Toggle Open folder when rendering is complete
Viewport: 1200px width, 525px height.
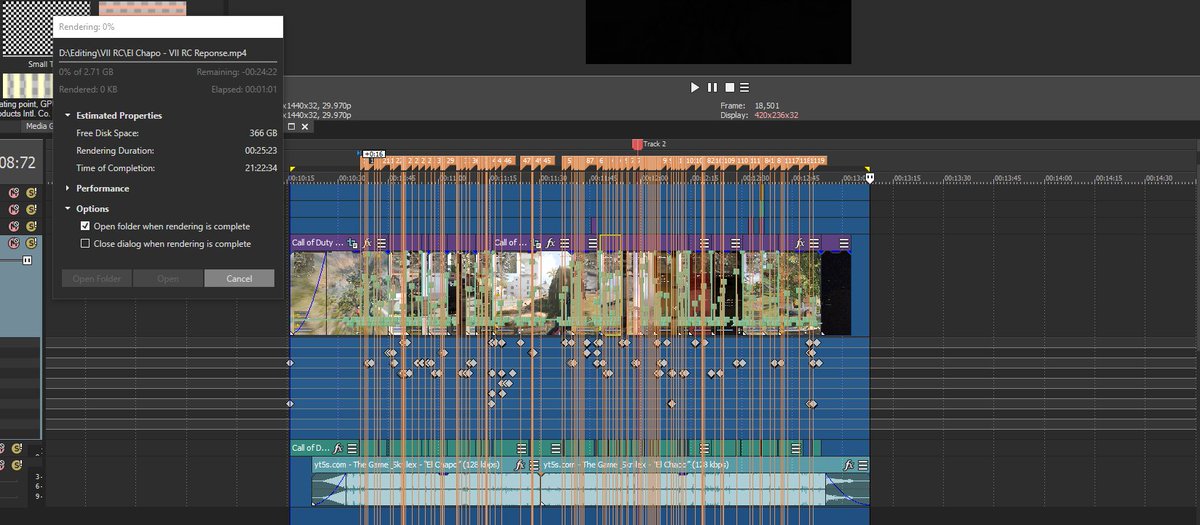click(85, 226)
